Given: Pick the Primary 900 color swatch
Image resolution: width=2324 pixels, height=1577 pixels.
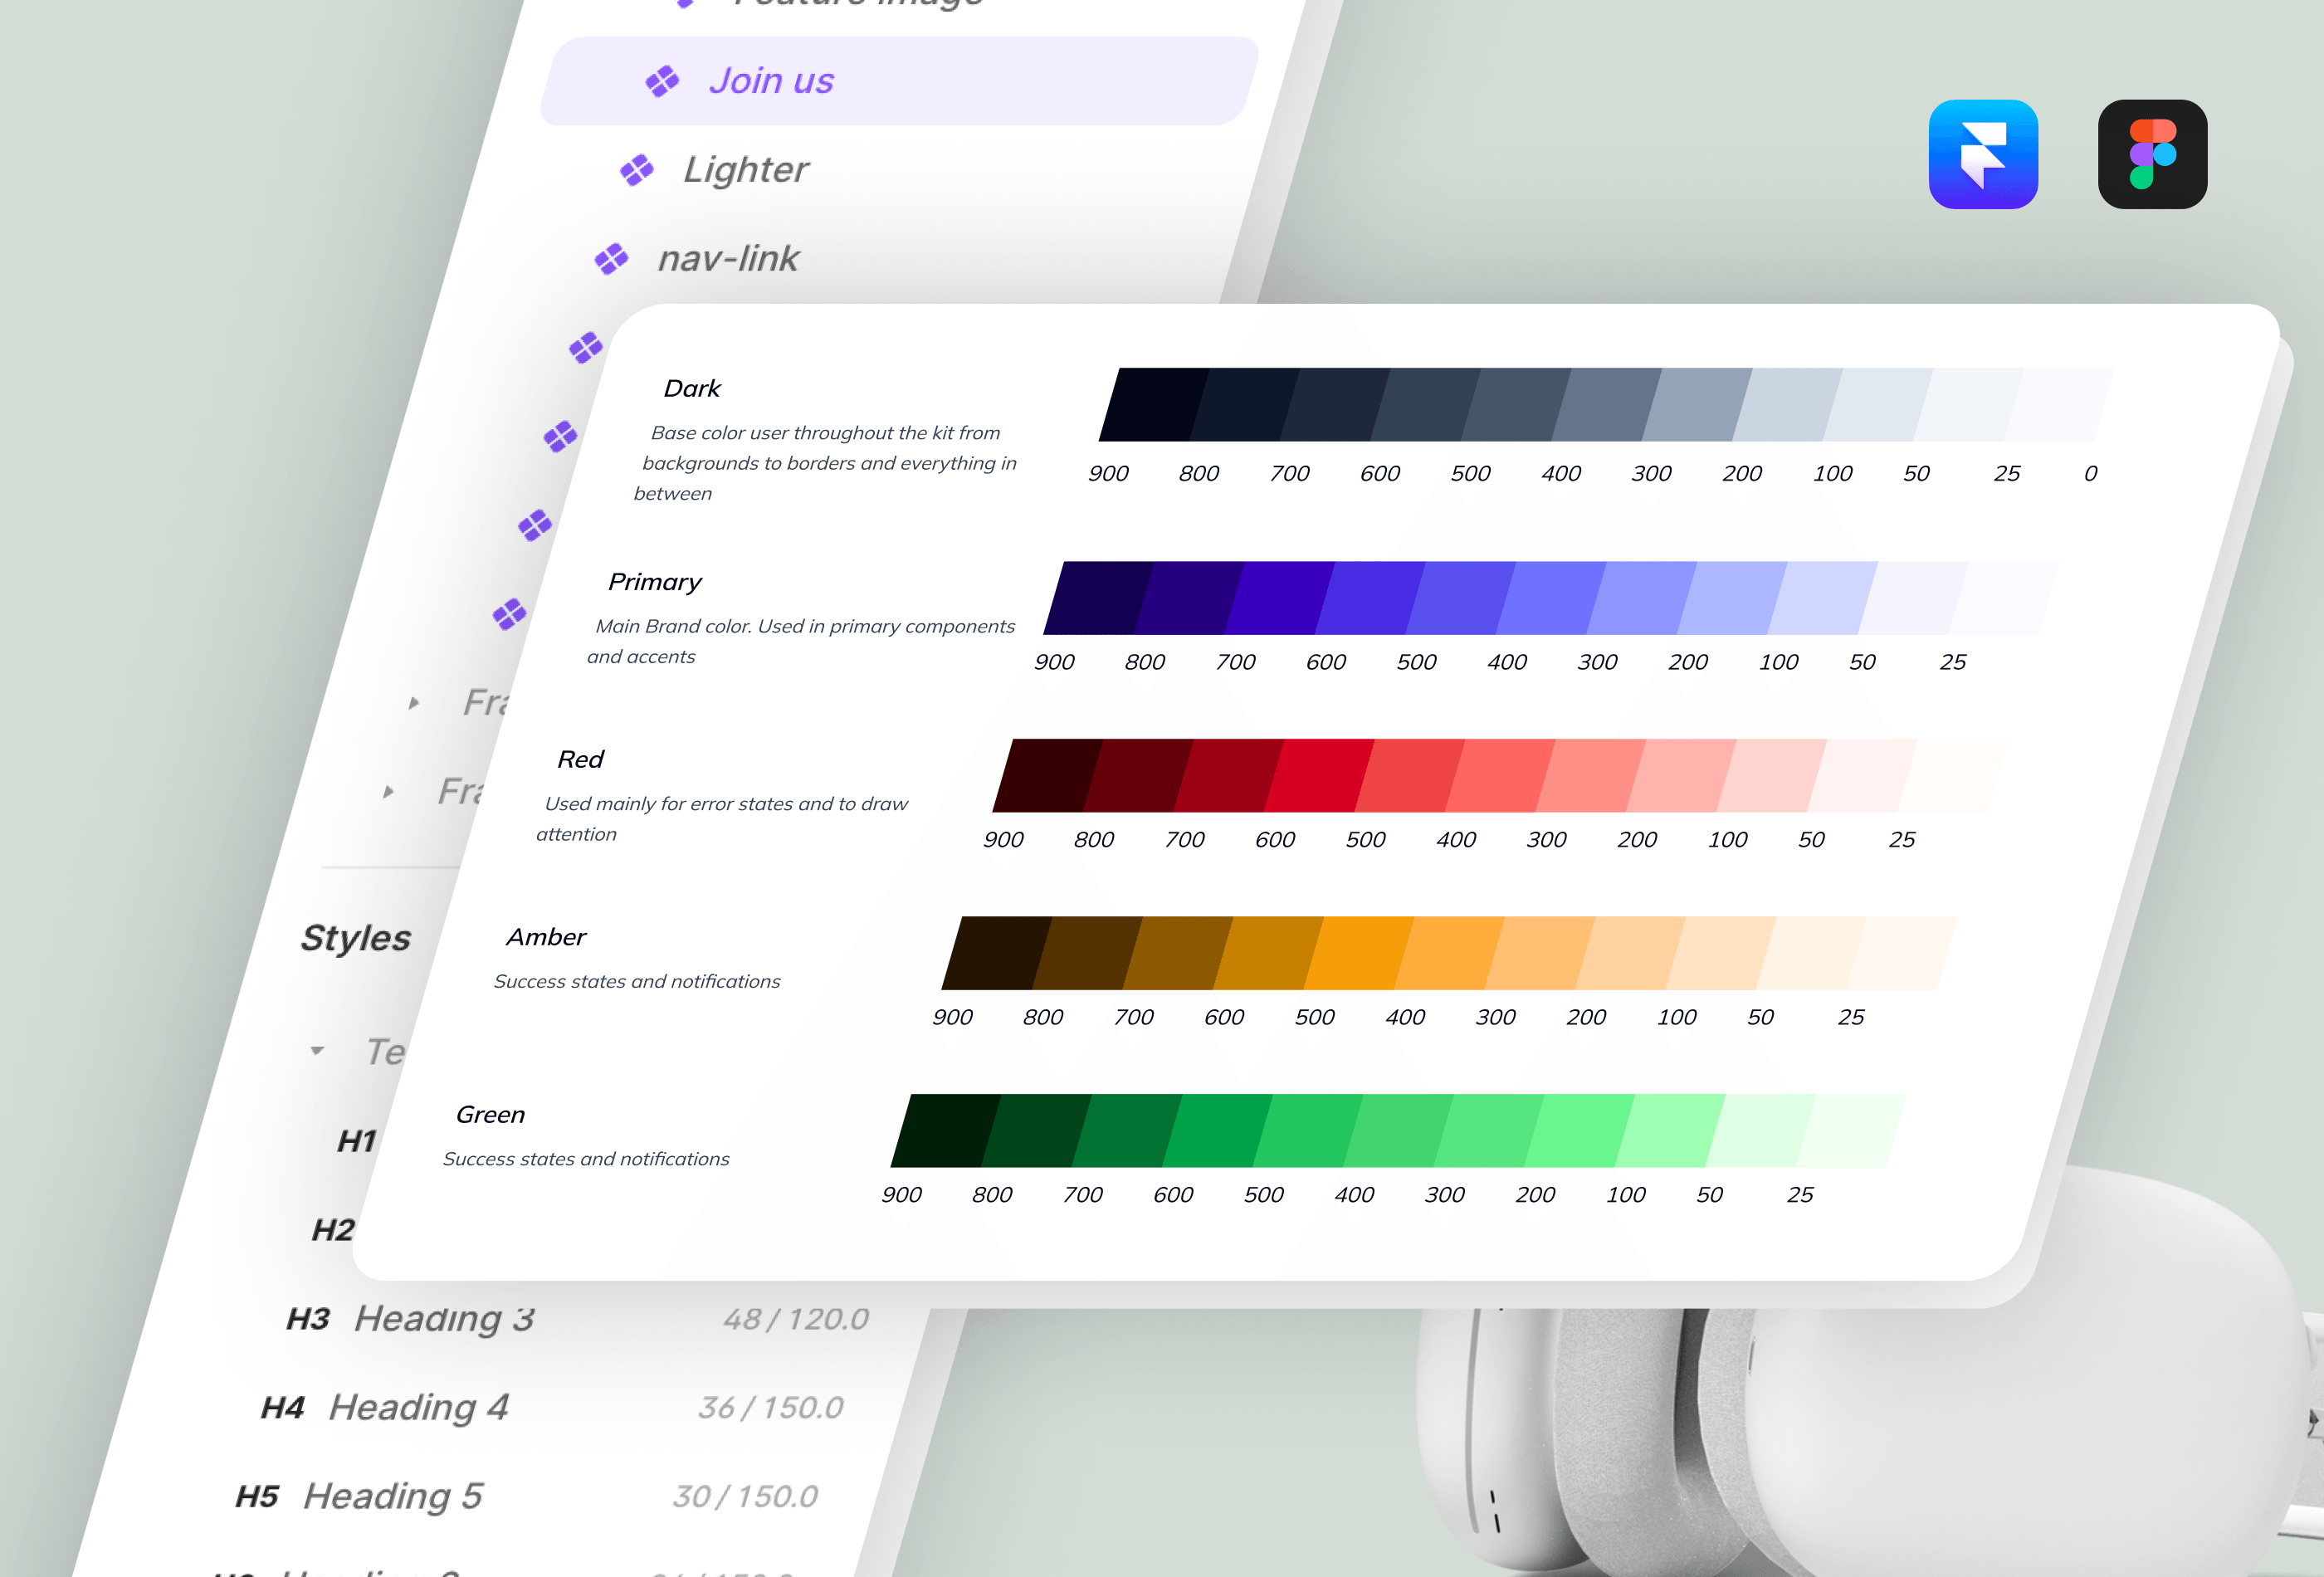Looking at the screenshot, I should pyautogui.click(x=1098, y=598).
